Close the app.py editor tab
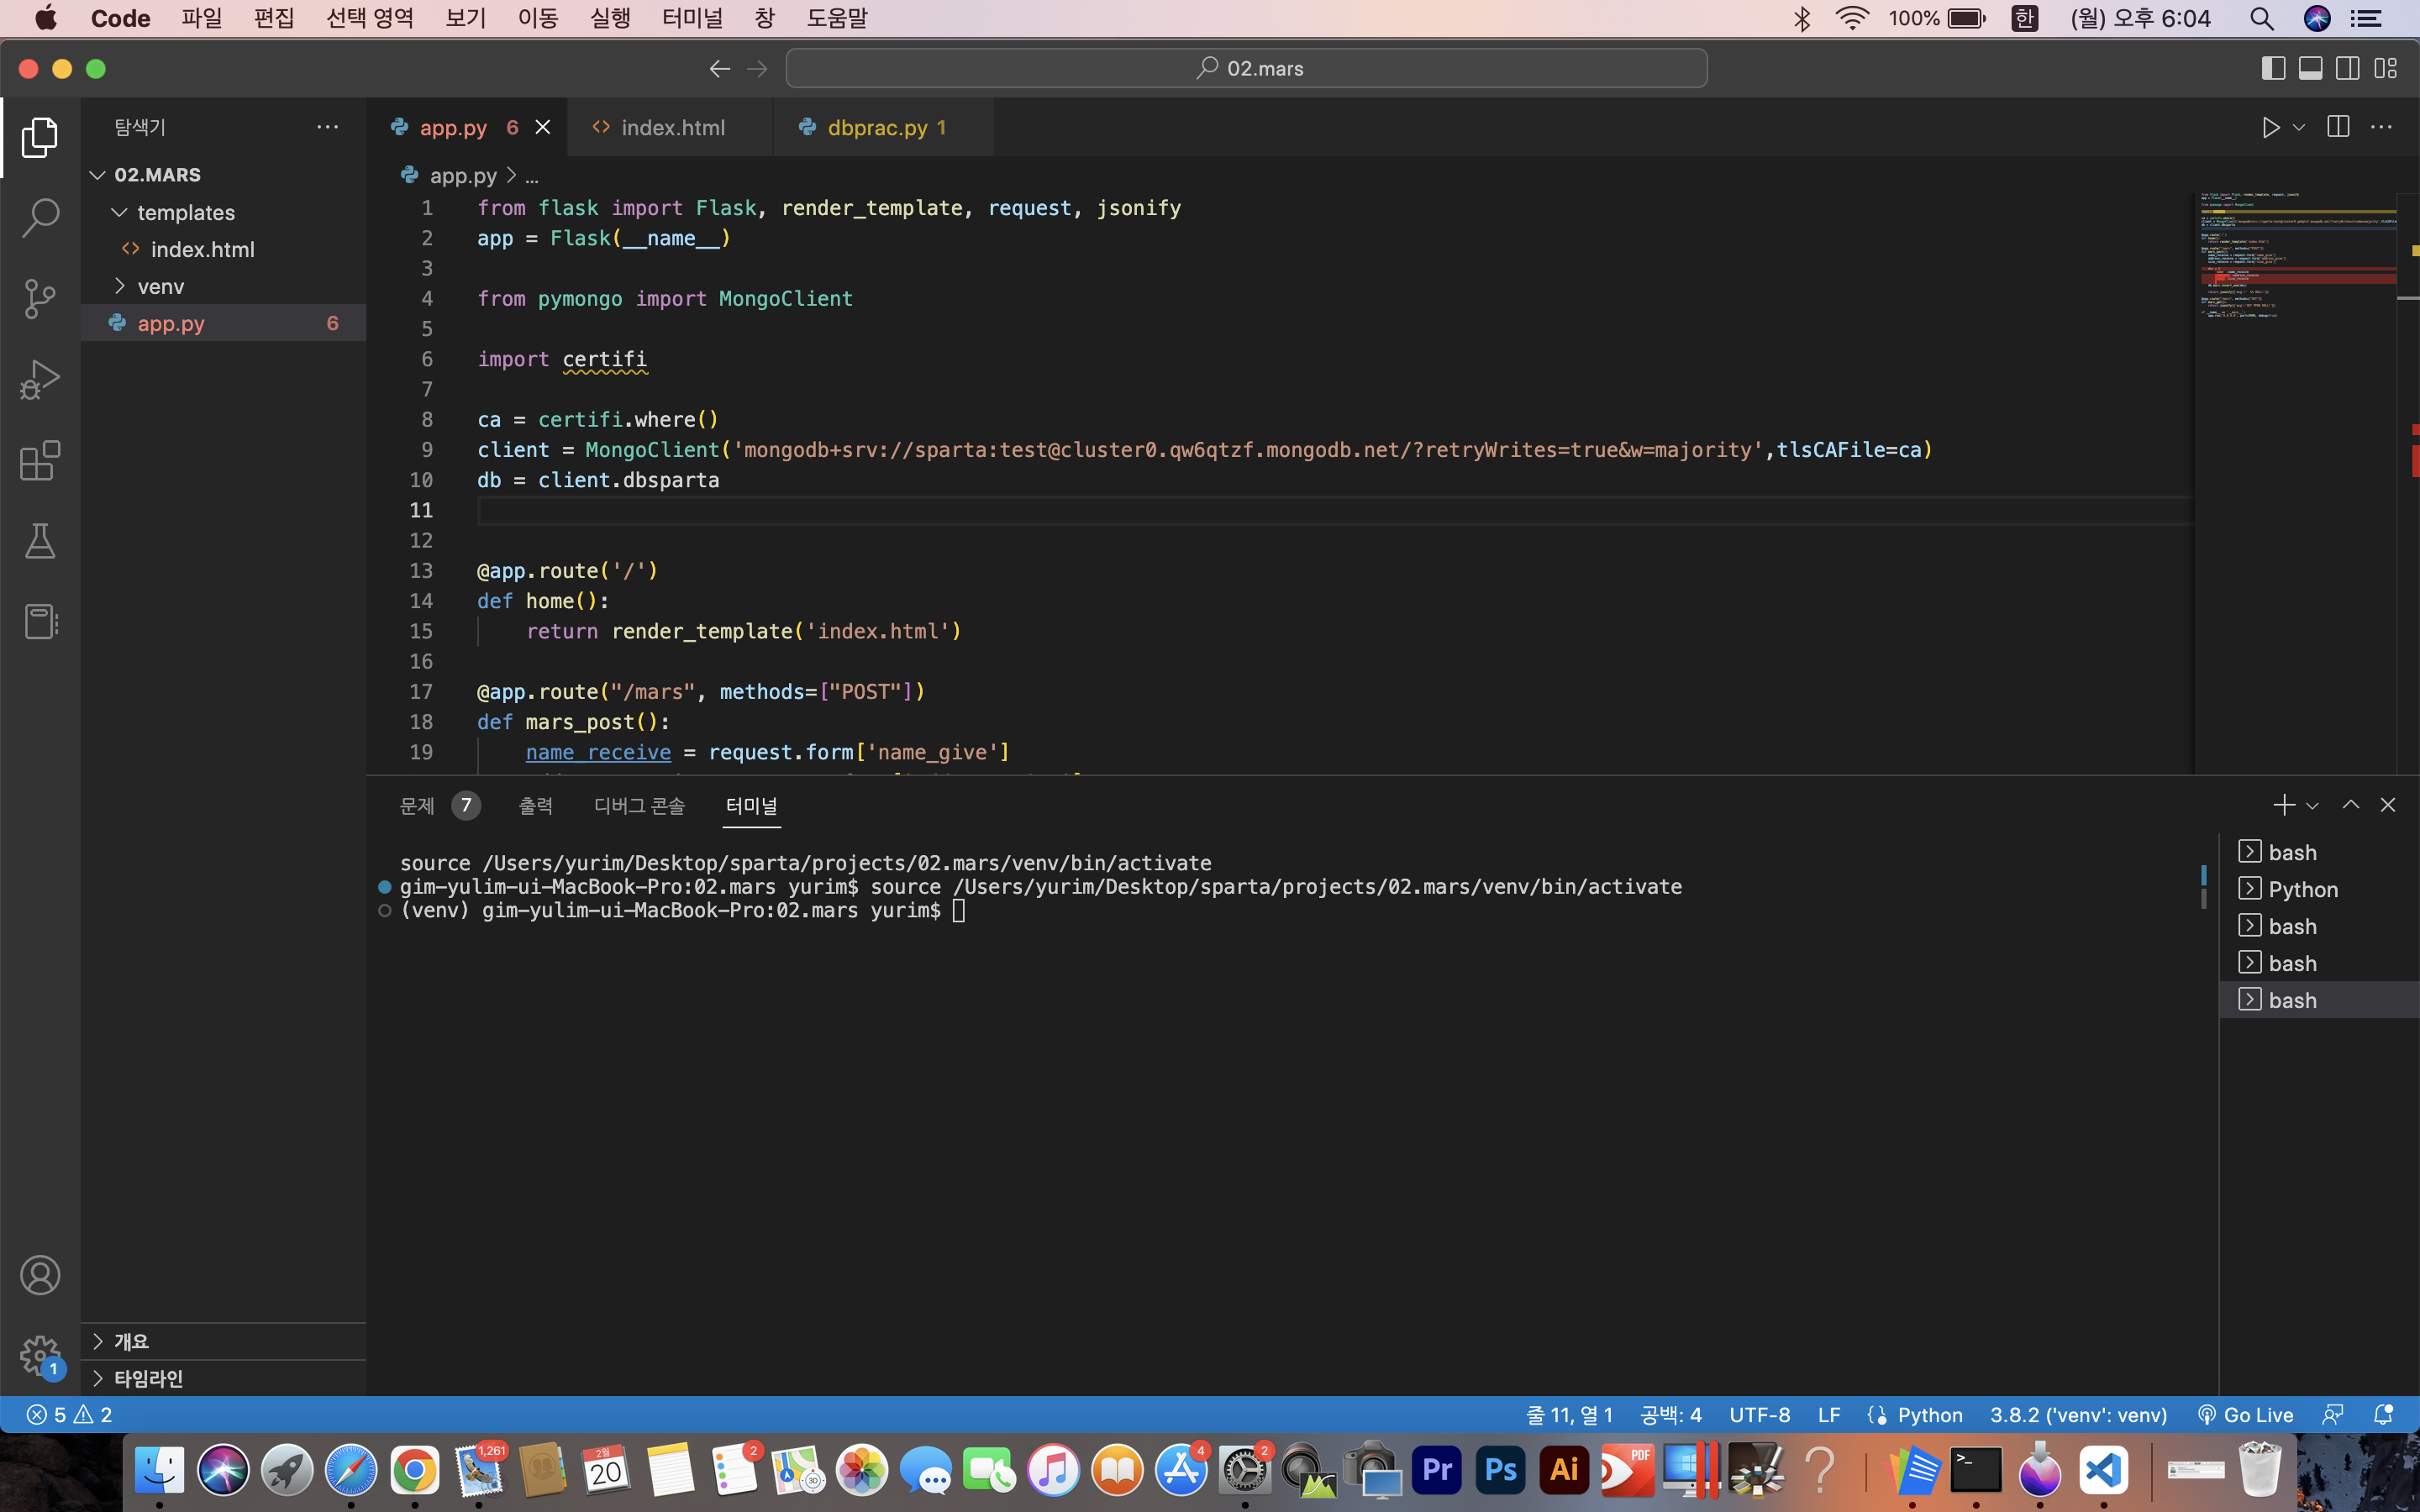 click(x=543, y=127)
